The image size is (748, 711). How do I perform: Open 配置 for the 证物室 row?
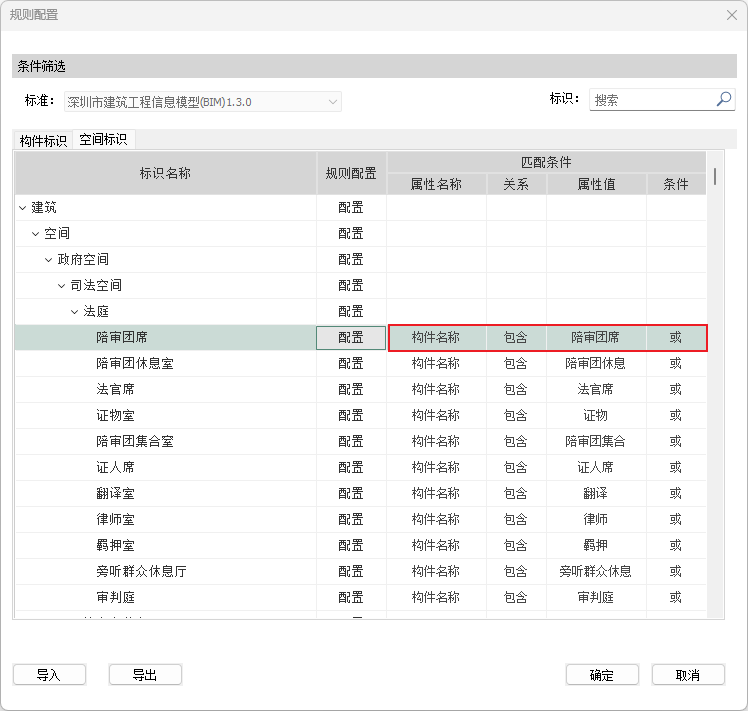tap(351, 416)
